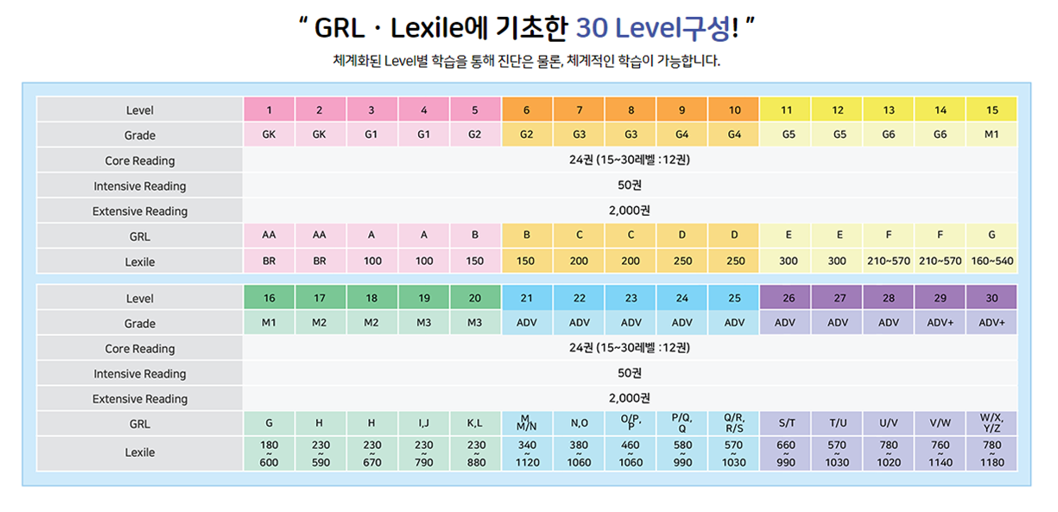The image size is (1058, 512).
Task: Click Lexile "BR" under Level 1
Action: click(x=269, y=260)
